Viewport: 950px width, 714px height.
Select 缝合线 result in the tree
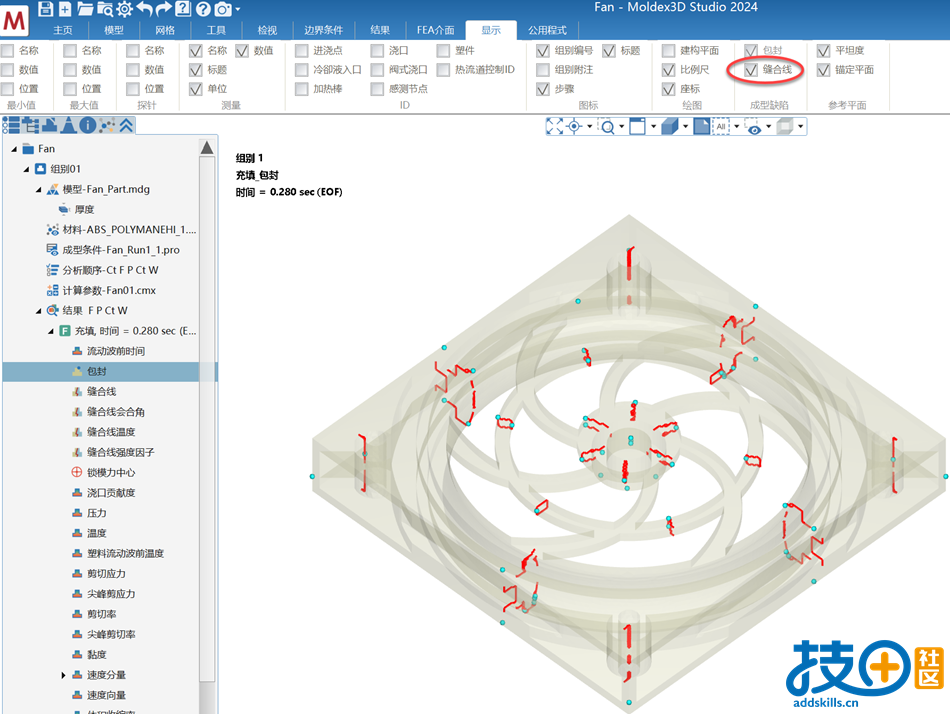(x=101, y=392)
